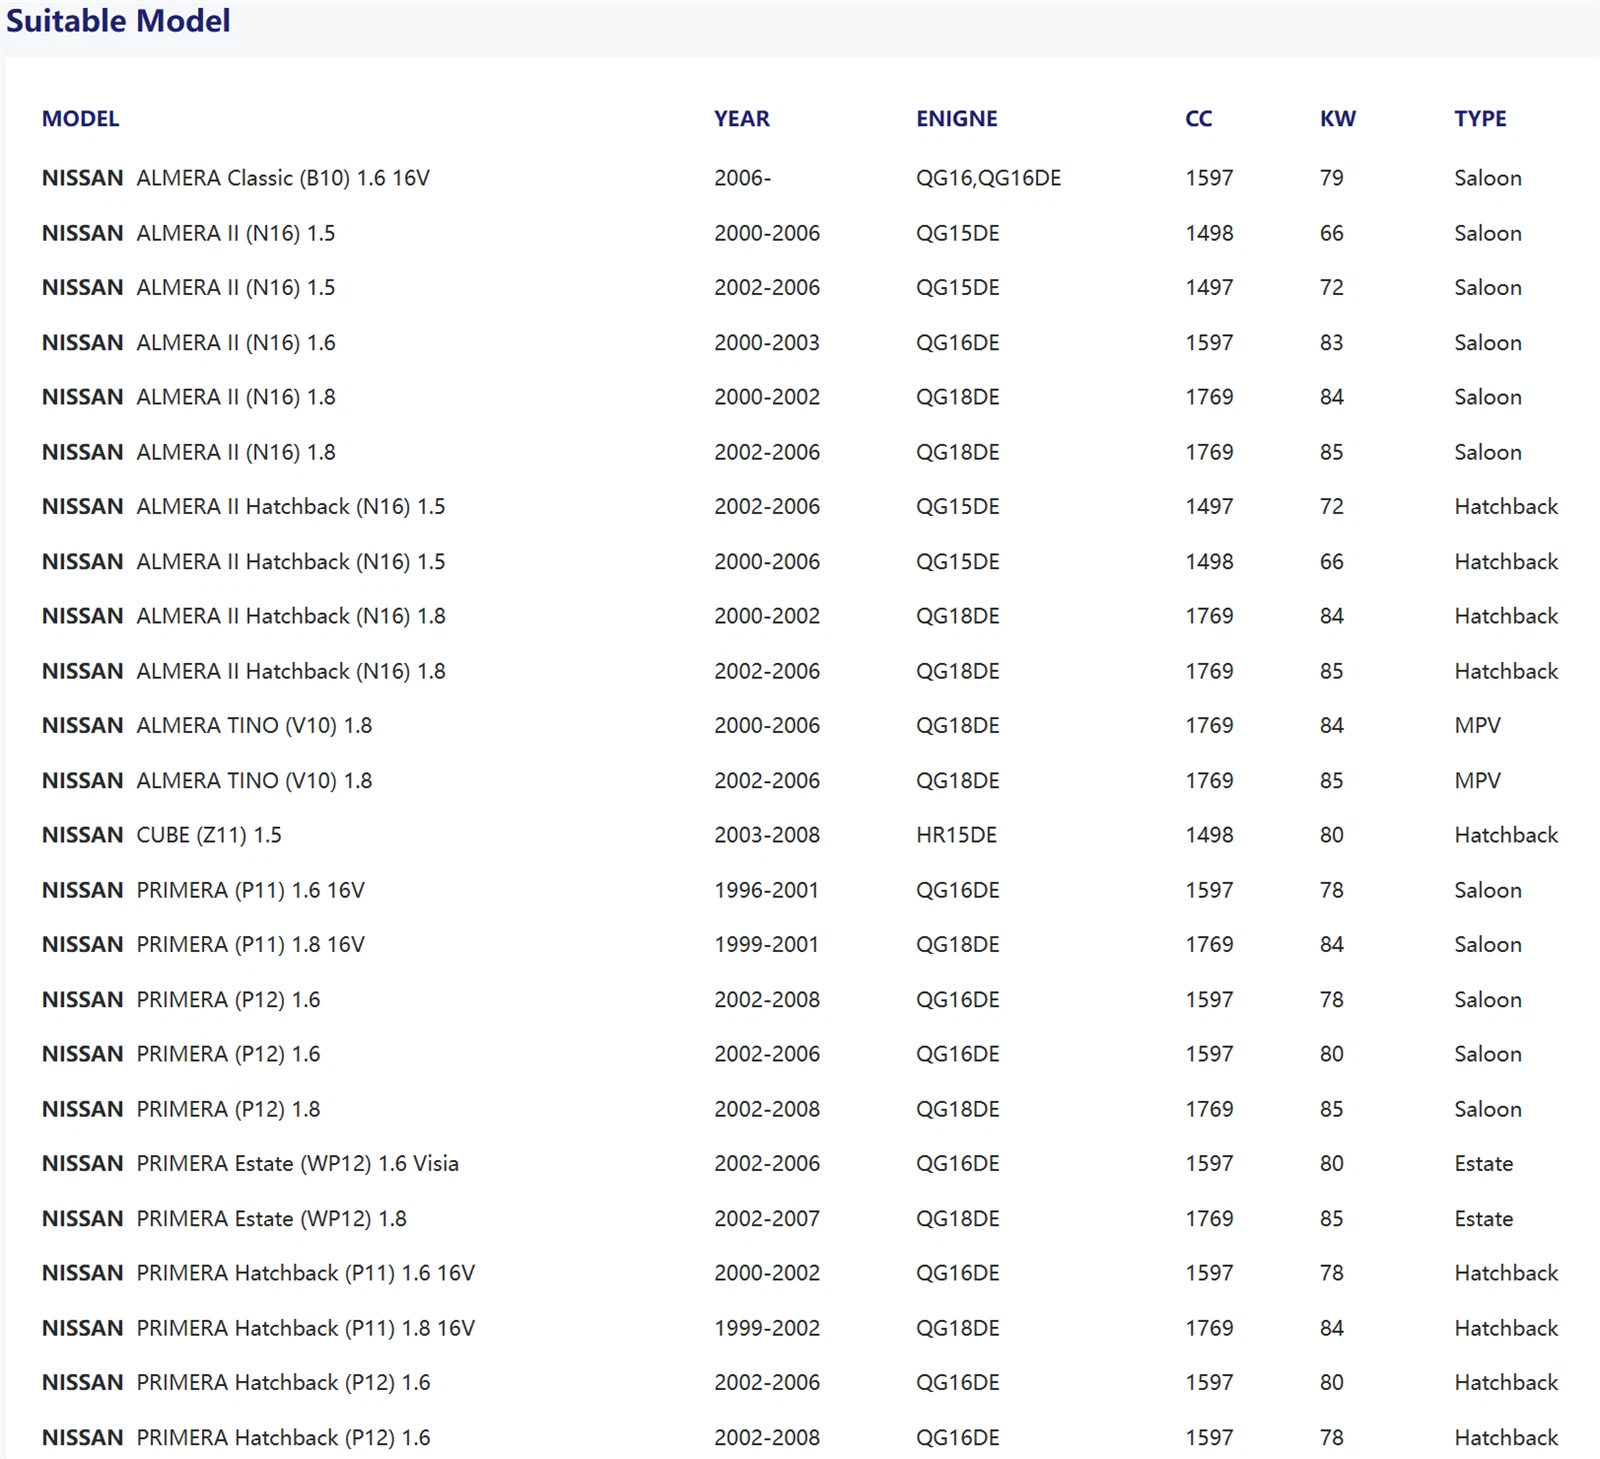Click 1597 CC in PRIMERA Estate 1.6 Visia row
Image resolution: width=1600 pixels, height=1459 pixels.
pyautogui.click(x=1210, y=1164)
